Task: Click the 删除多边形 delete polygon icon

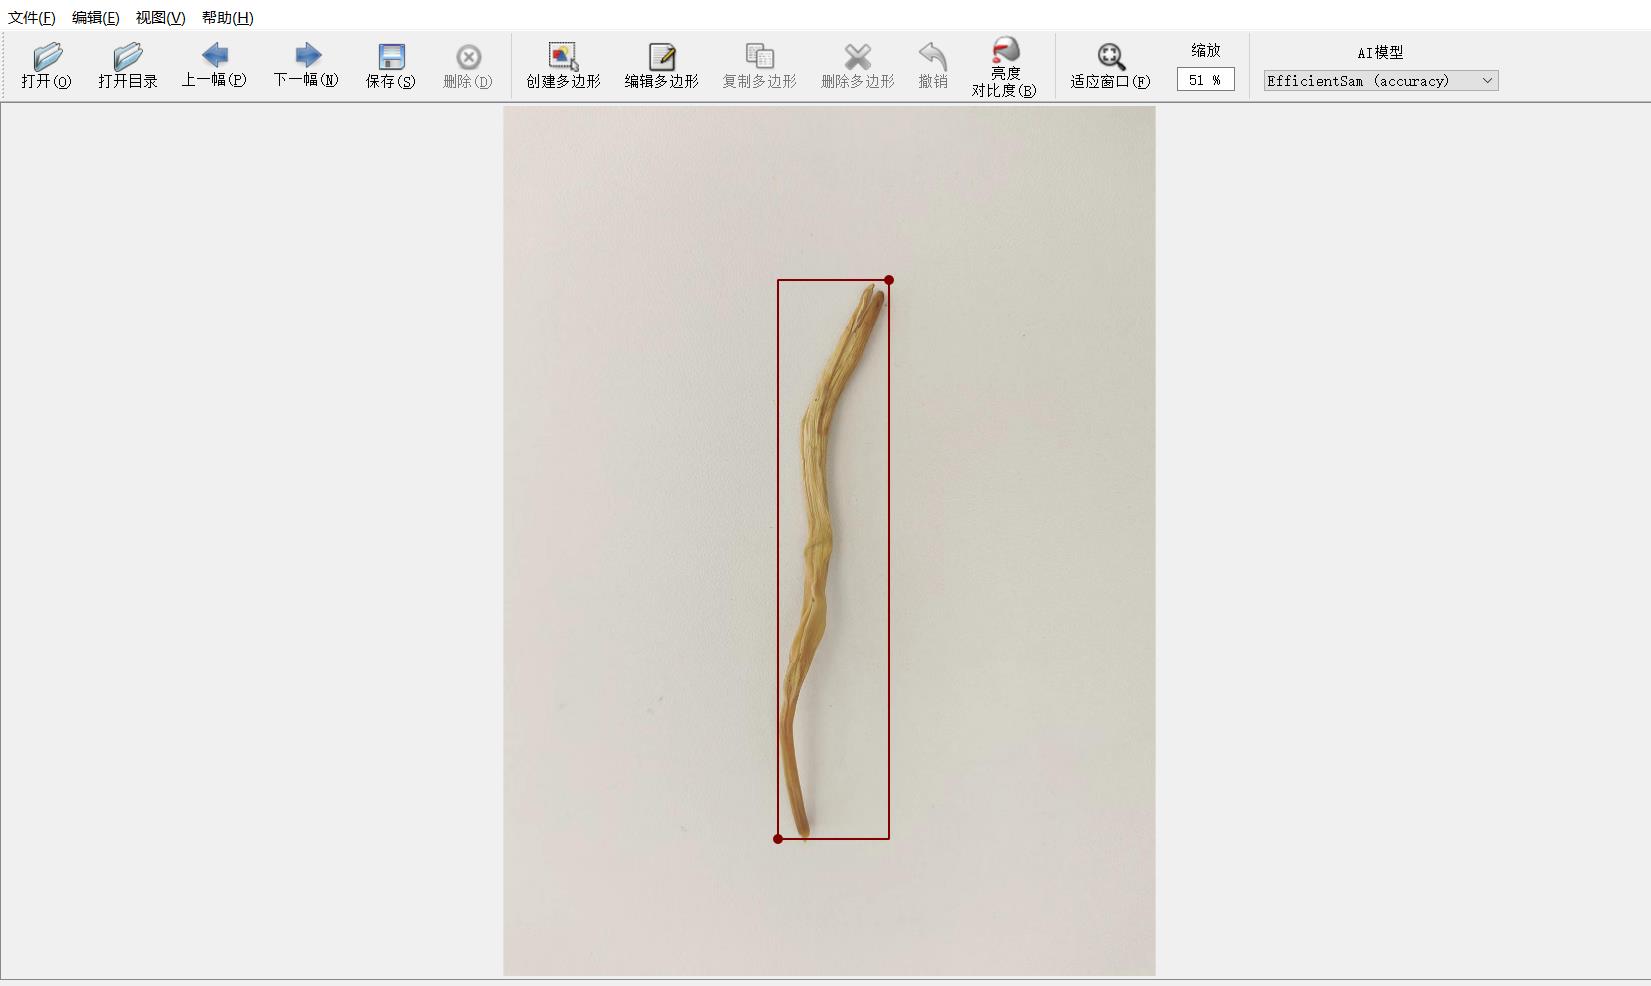Action: coord(857,66)
